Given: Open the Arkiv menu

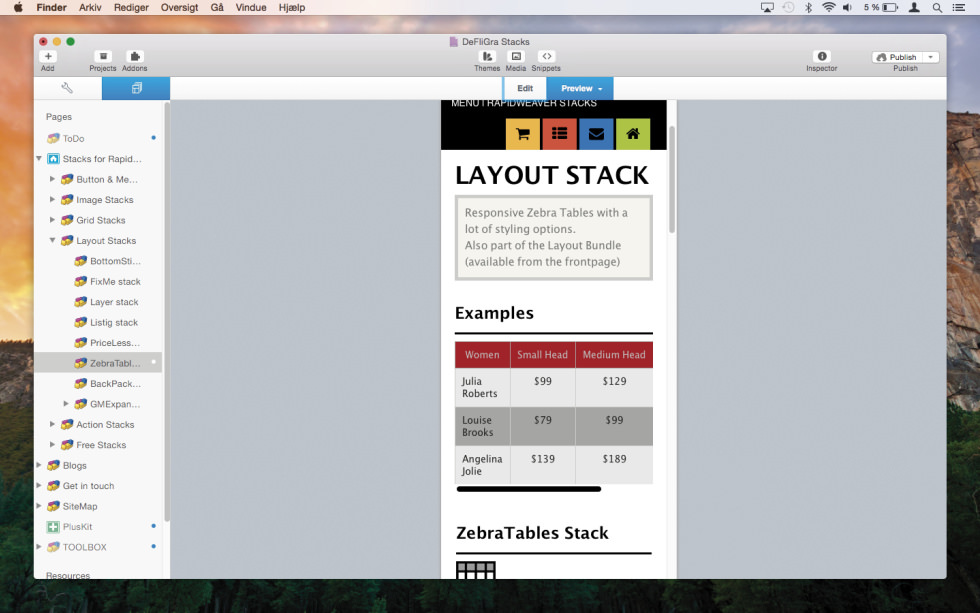Looking at the screenshot, I should 90,7.
